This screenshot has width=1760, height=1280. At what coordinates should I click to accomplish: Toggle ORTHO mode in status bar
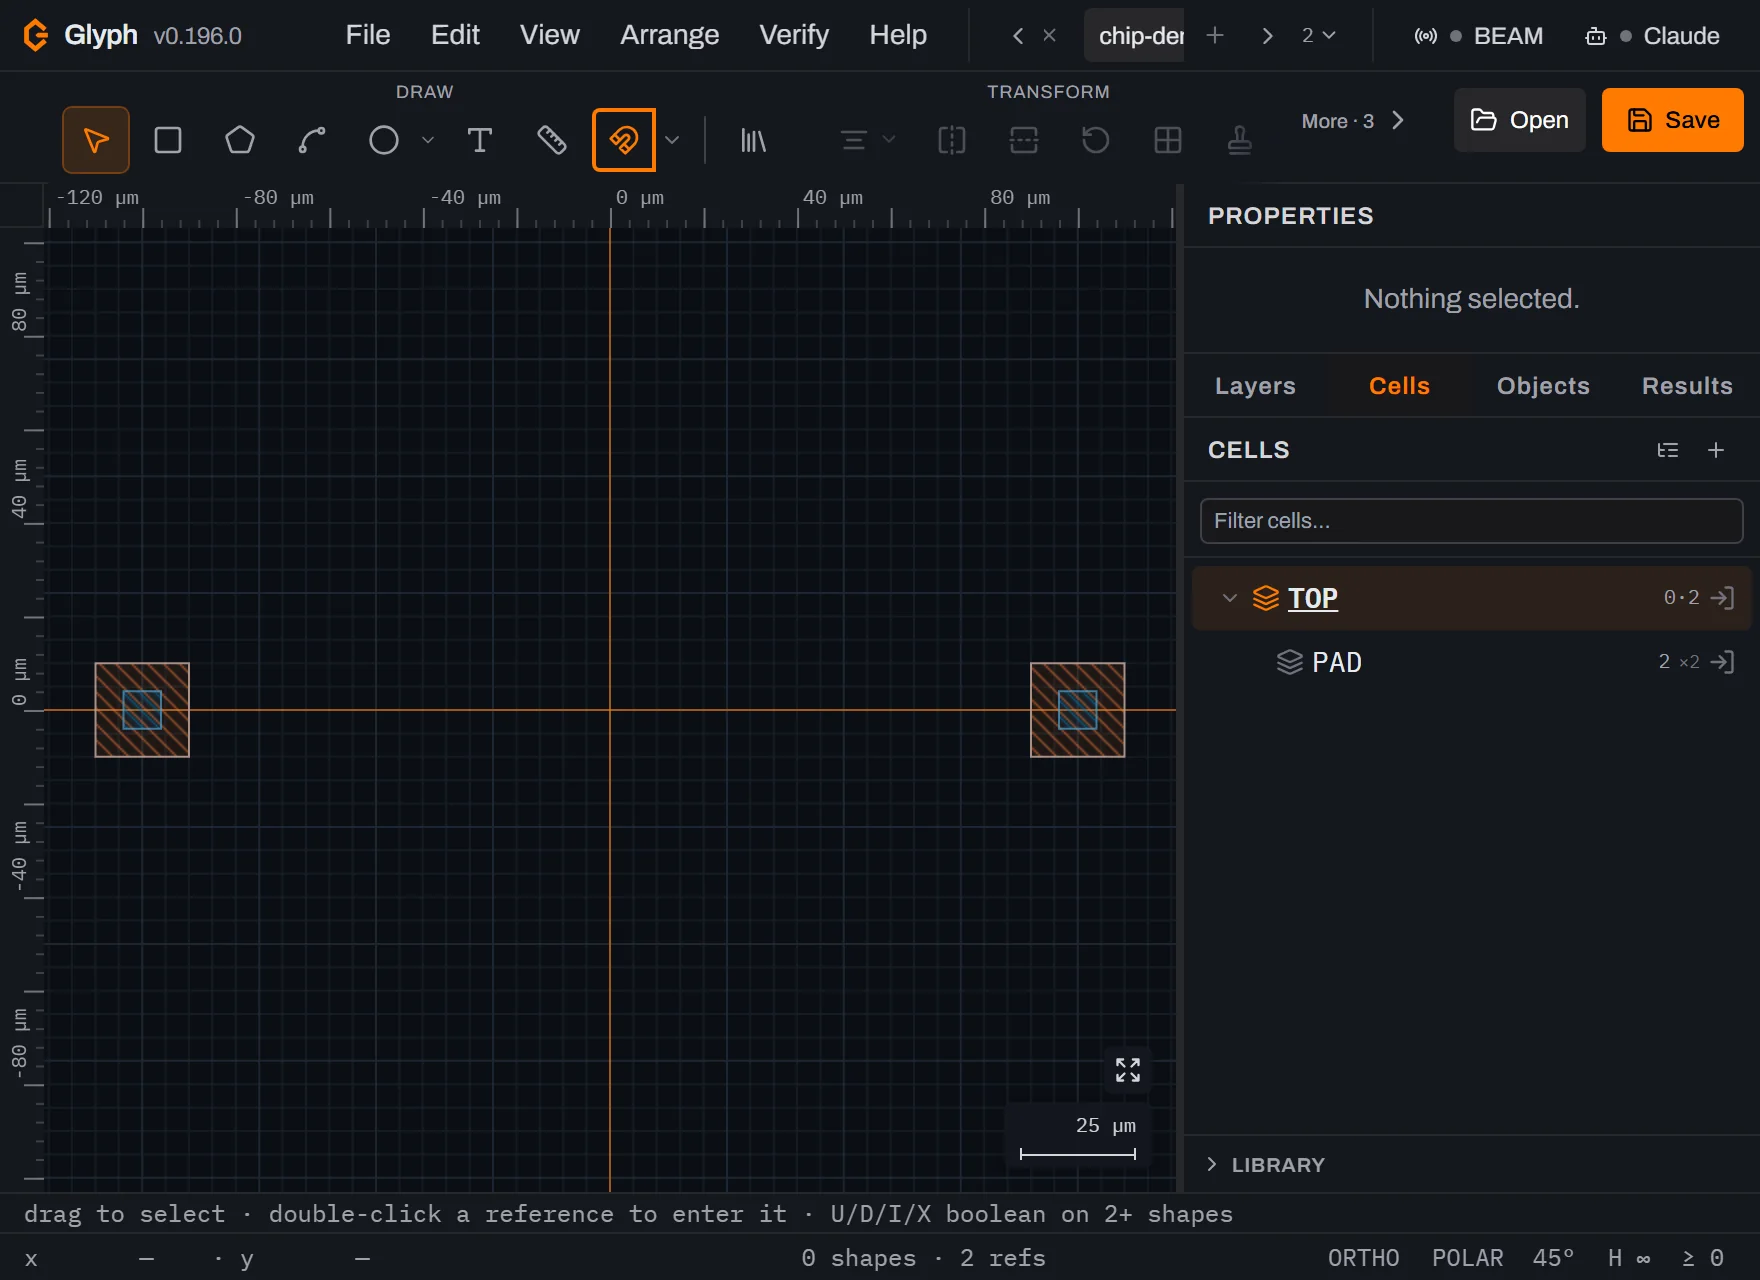click(1364, 1258)
